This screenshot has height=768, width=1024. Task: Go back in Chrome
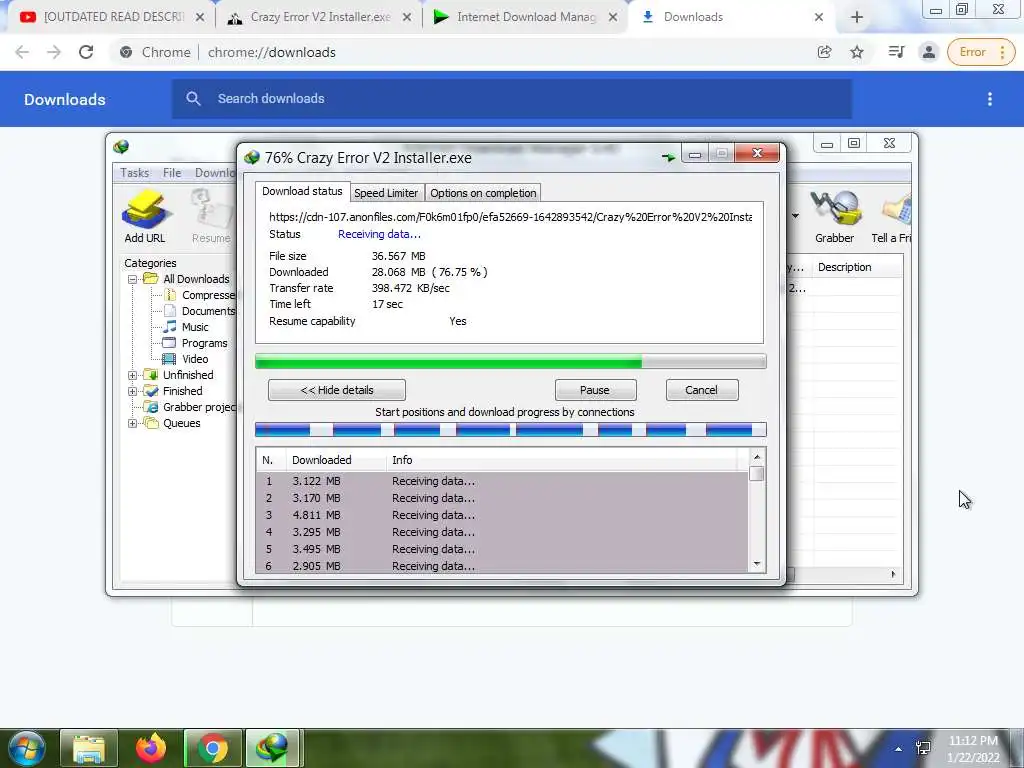coord(22,52)
